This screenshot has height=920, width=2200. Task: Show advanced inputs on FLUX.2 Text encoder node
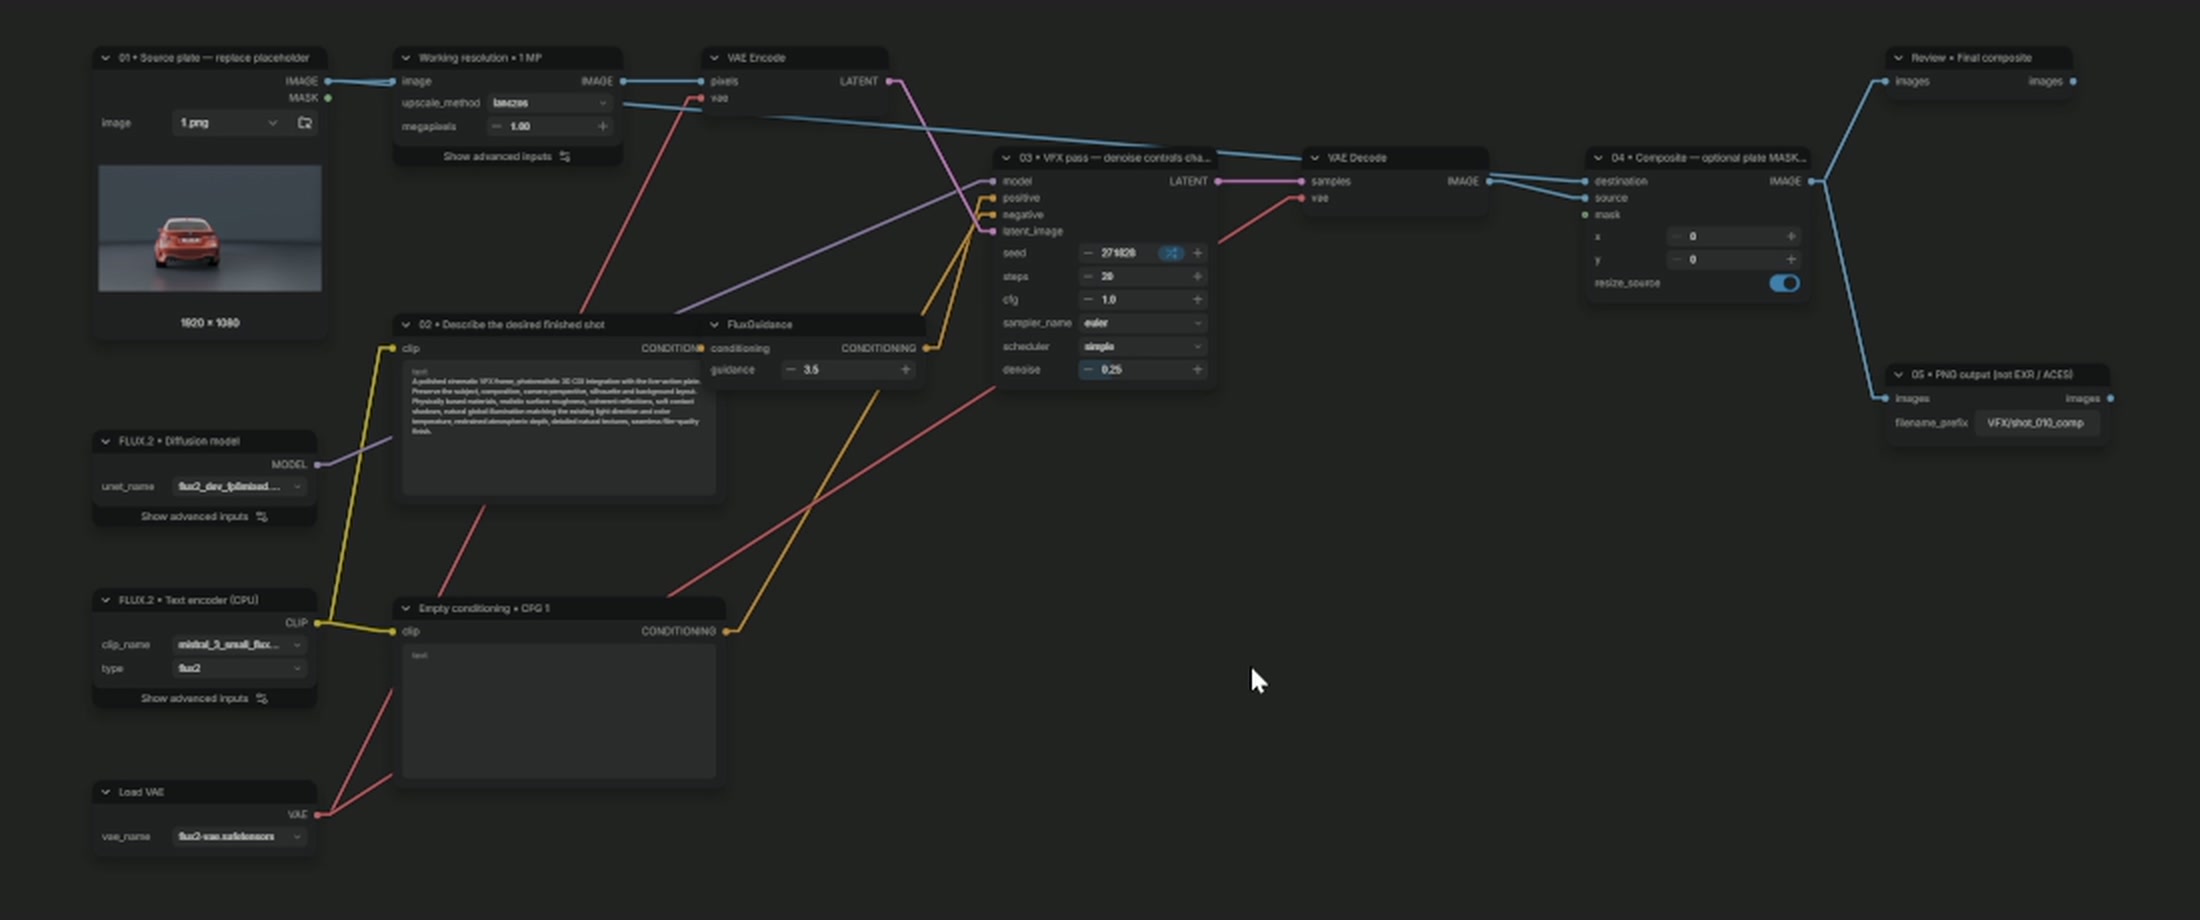point(204,698)
